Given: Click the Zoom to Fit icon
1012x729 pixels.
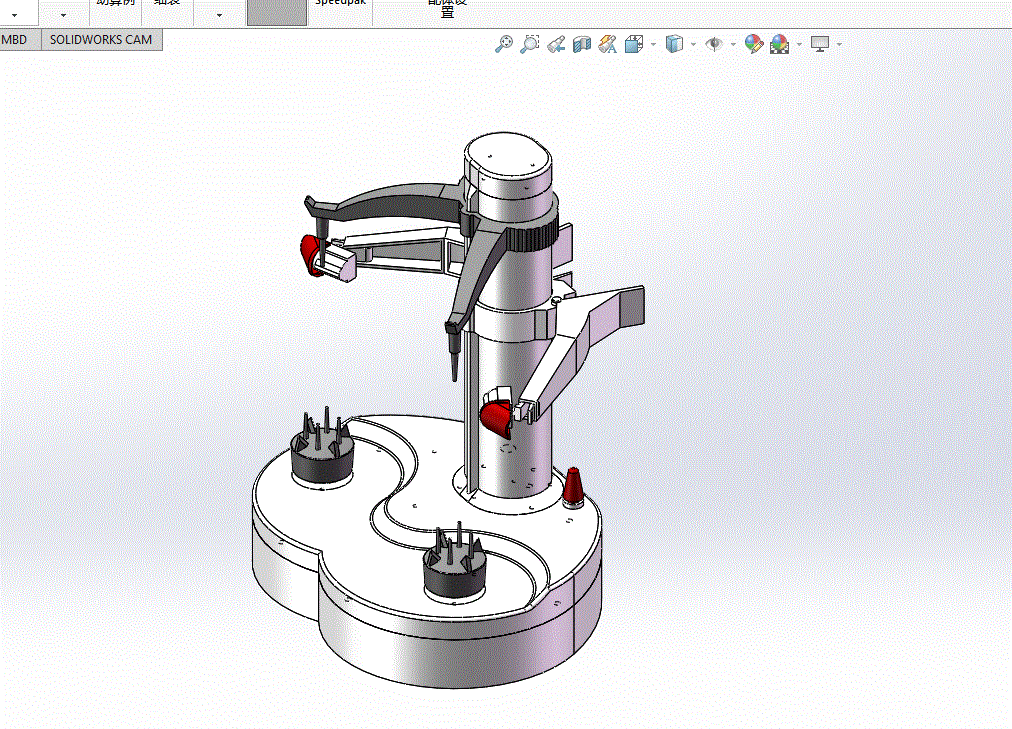Looking at the screenshot, I should point(504,44).
